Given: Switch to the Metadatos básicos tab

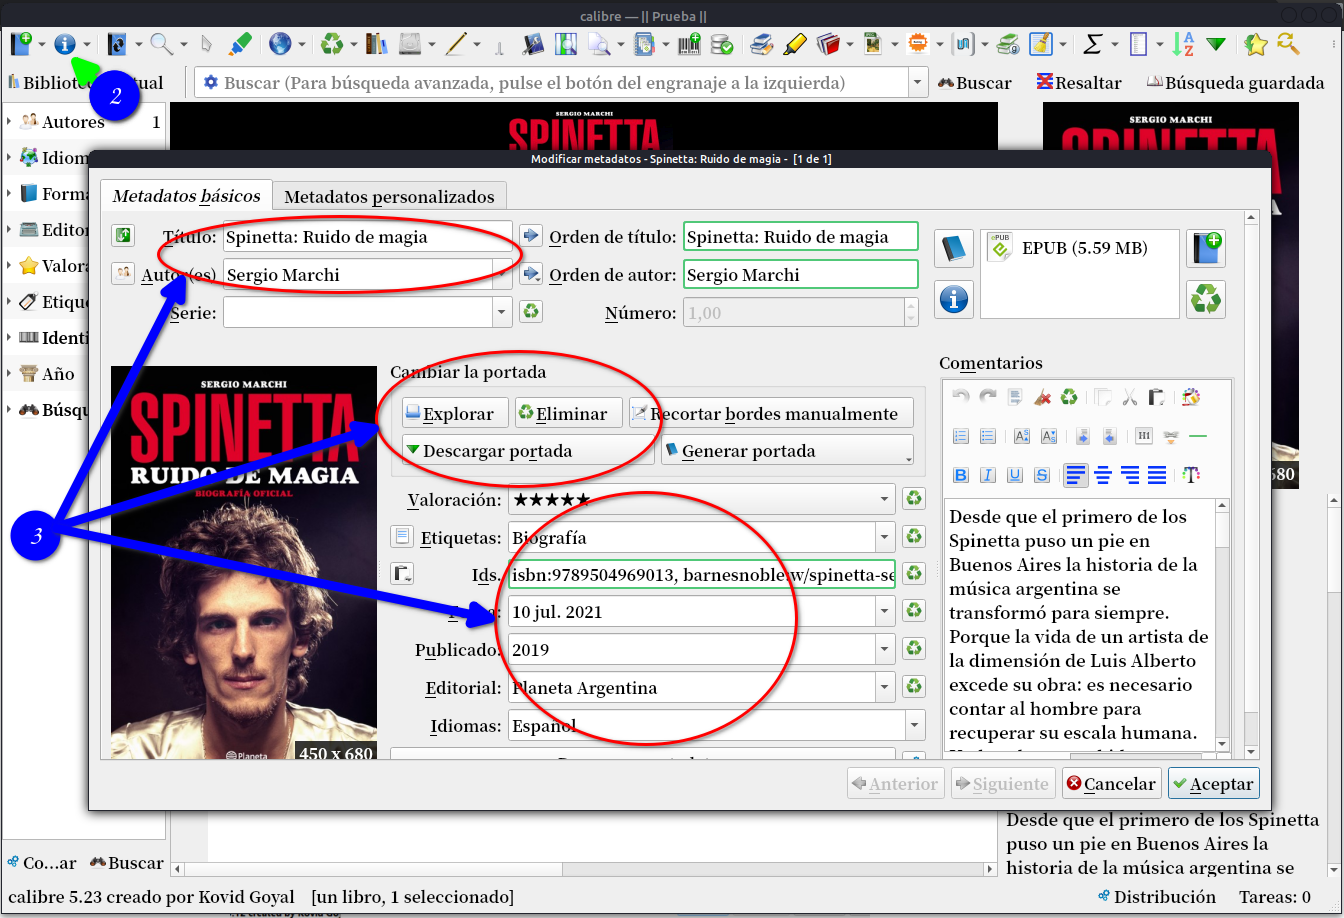Looking at the screenshot, I should pyautogui.click(x=187, y=196).
